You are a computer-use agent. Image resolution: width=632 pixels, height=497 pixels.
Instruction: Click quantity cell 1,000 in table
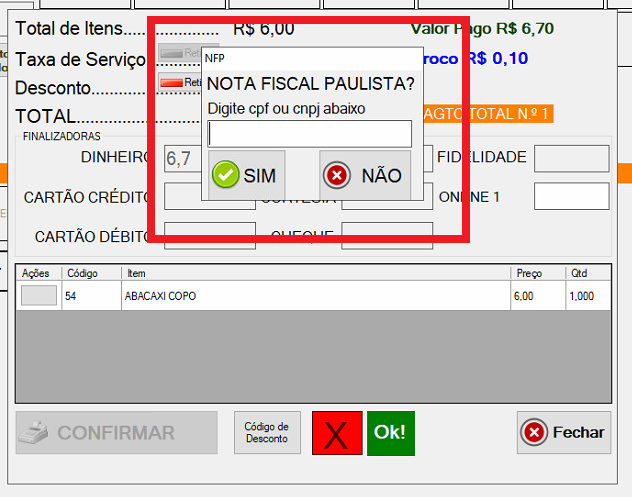tap(588, 296)
